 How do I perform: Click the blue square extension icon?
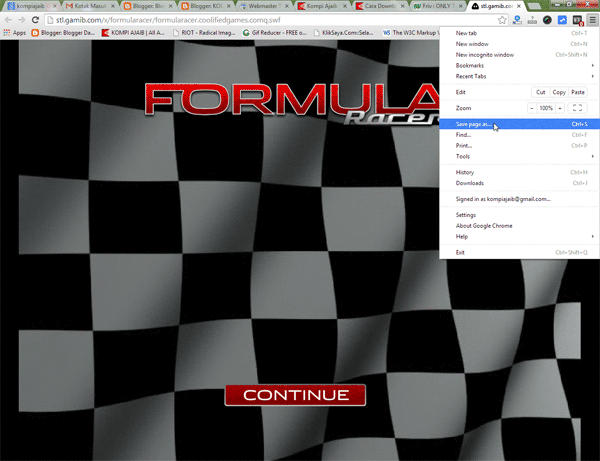(562, 20)
